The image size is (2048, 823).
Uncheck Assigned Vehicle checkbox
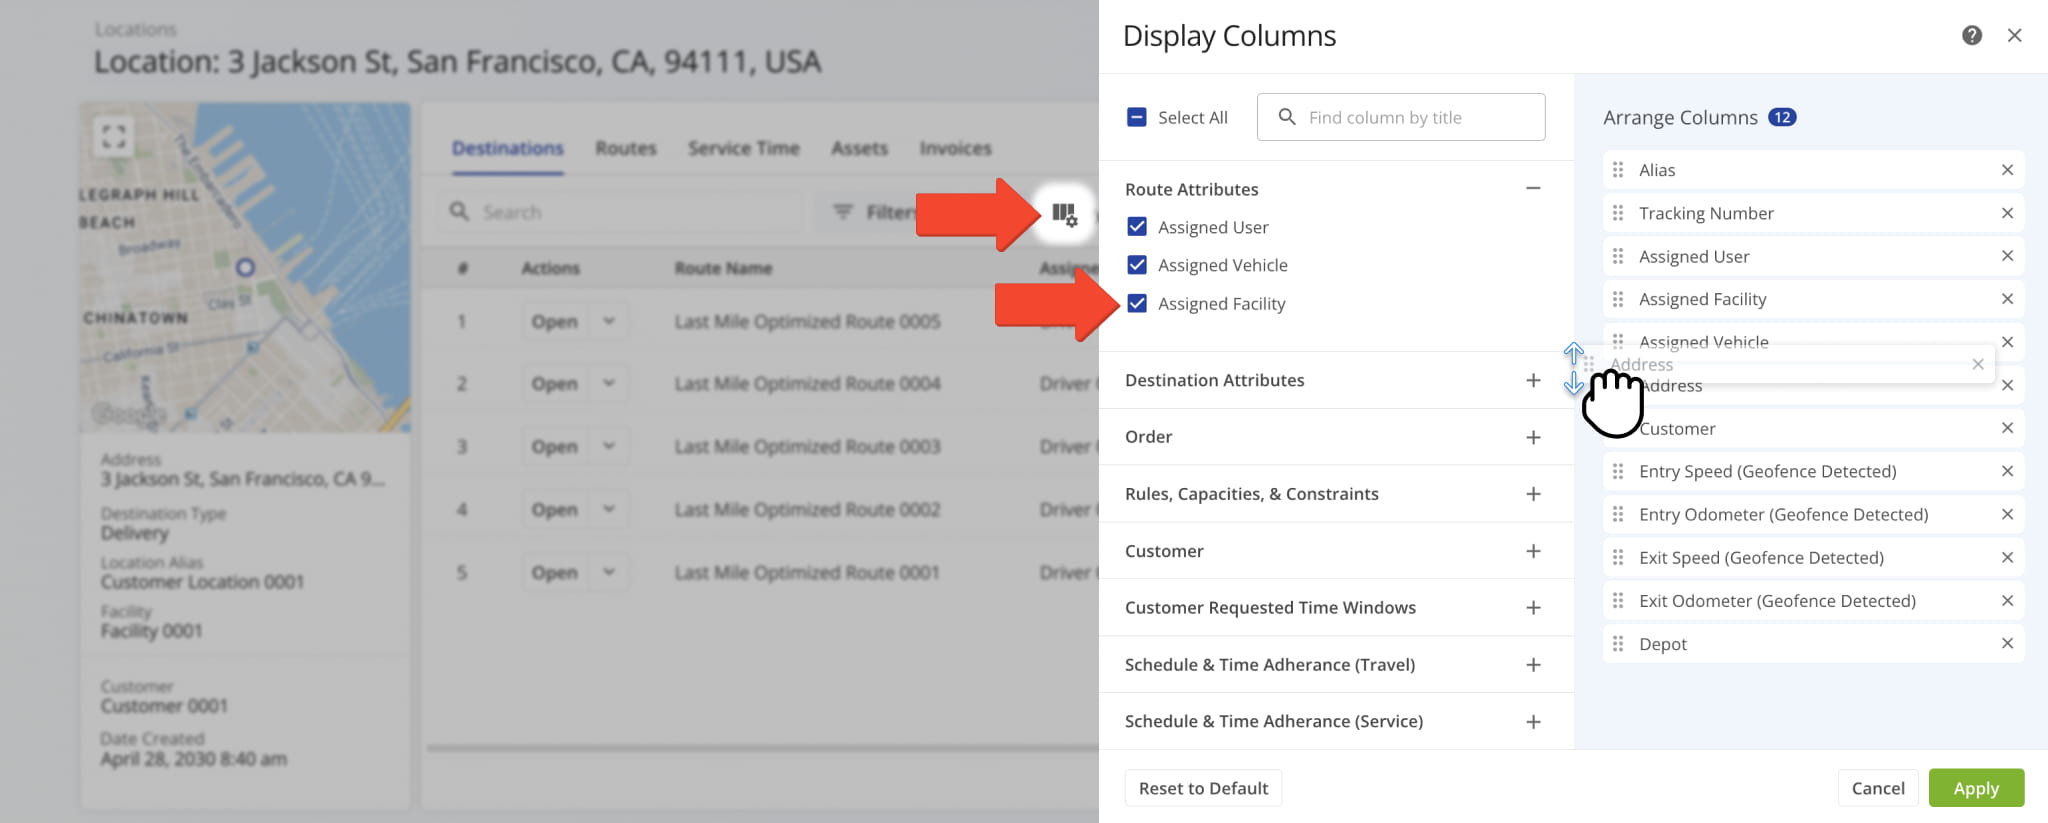coord(1137,265)
